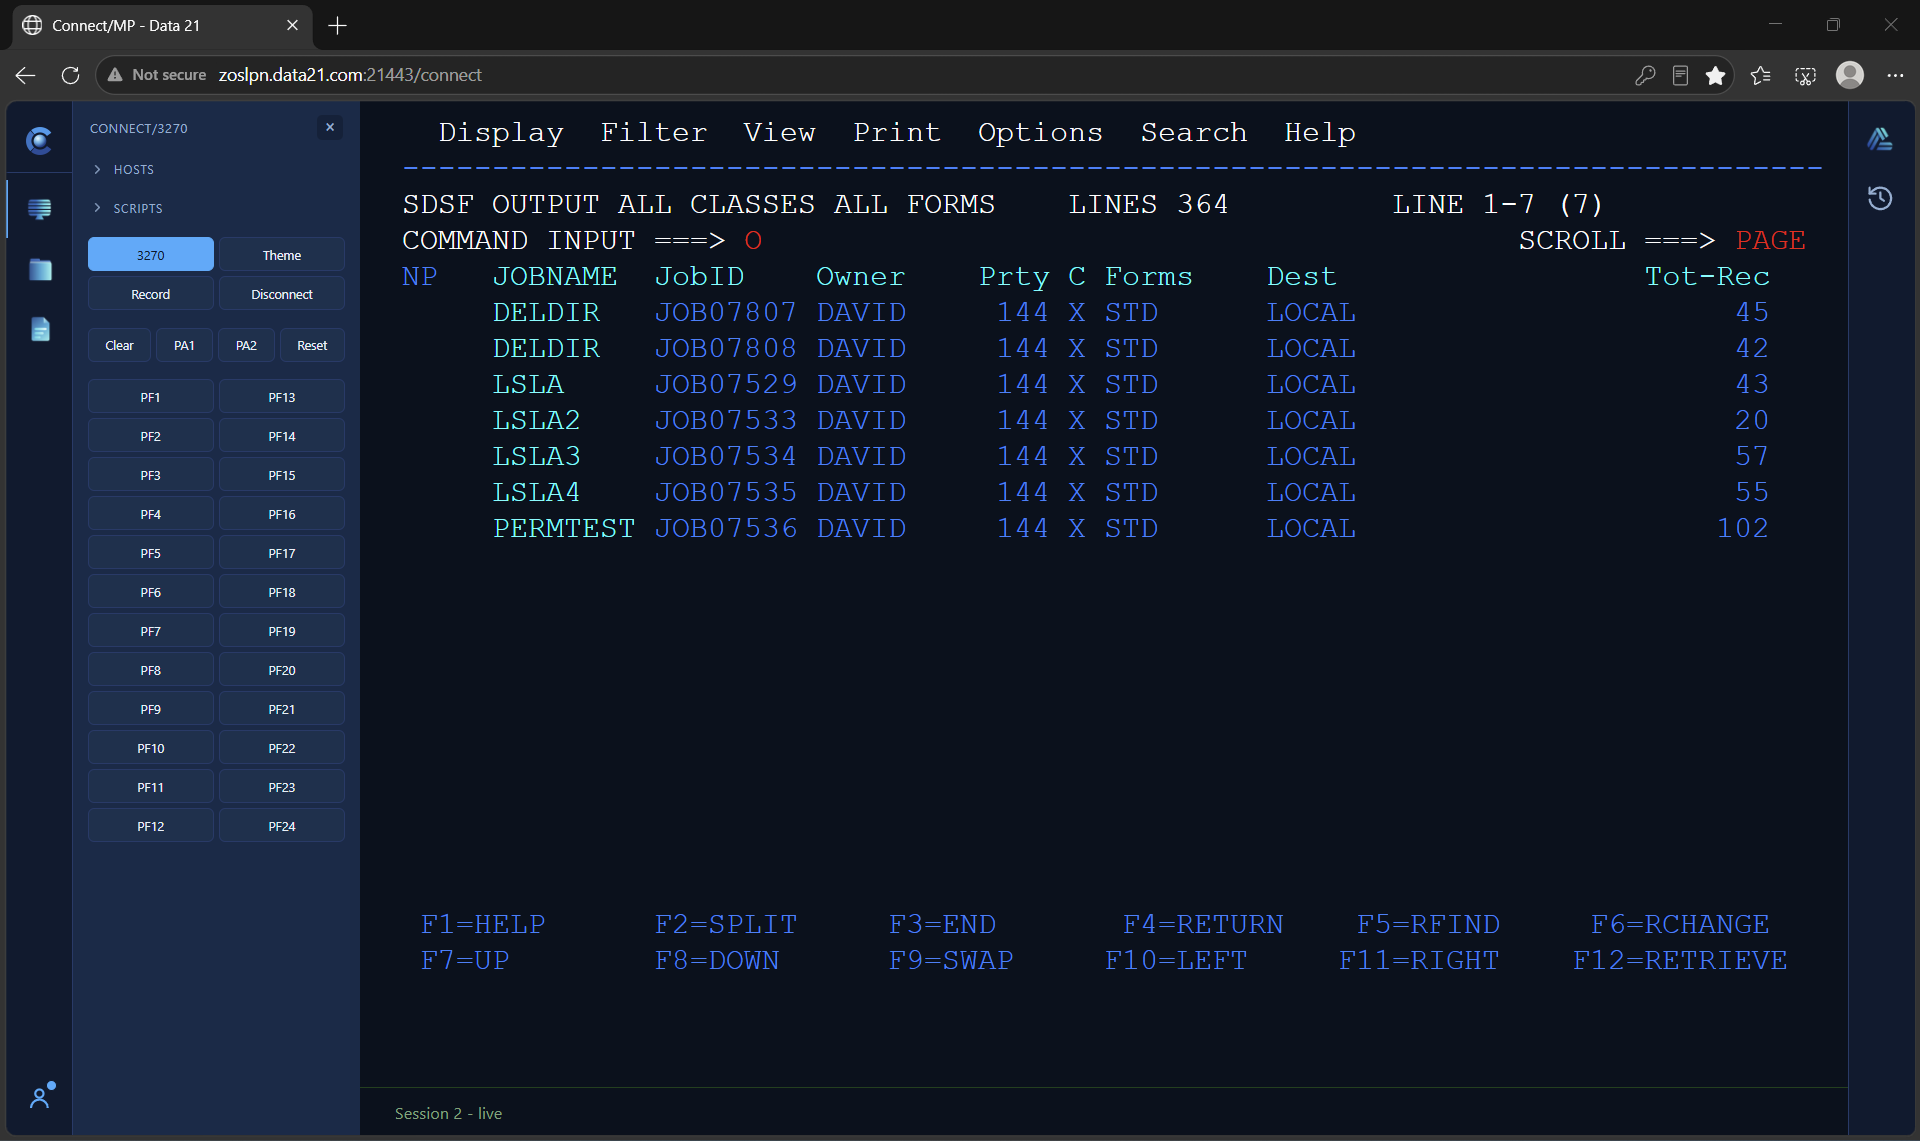Open the browser profile avatar
This screenshot has height=1141, width=1920.
pos(1850,75)
